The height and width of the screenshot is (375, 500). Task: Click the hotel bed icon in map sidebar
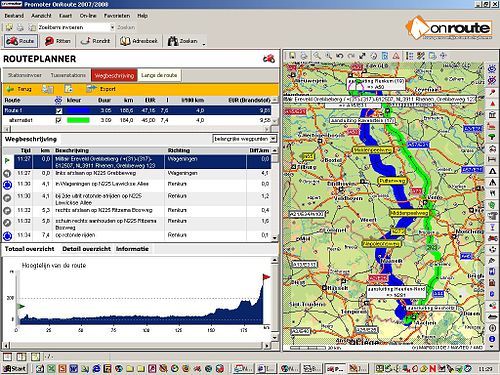click(x=492, y=159)
